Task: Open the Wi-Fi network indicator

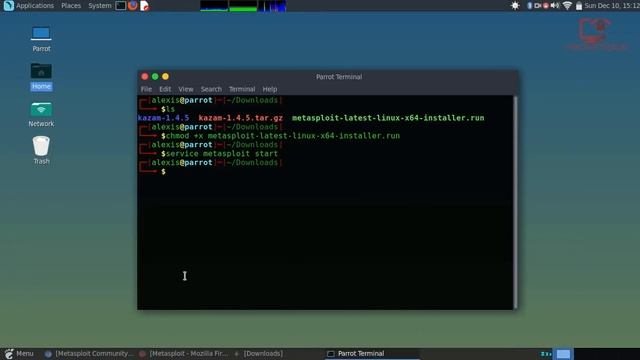Action: (x=567, y=6)
